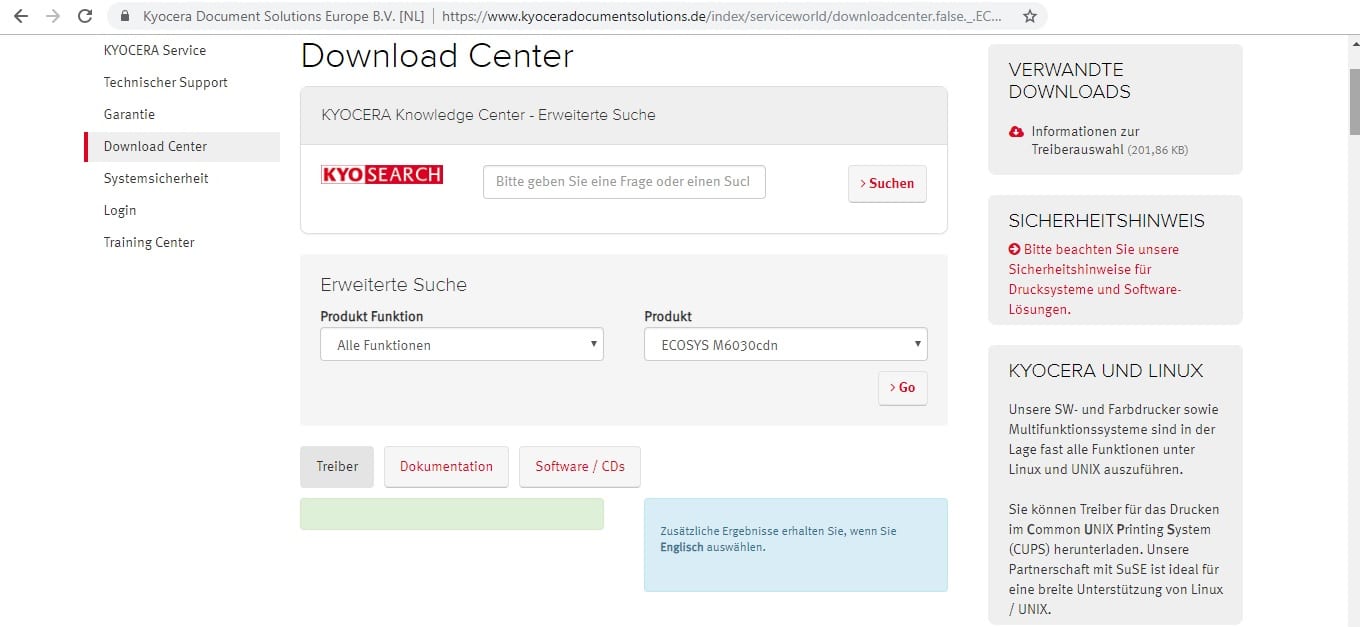Open Technischer Support in the sidebar
Screen dimensions: 1360x627
(166, 82)
